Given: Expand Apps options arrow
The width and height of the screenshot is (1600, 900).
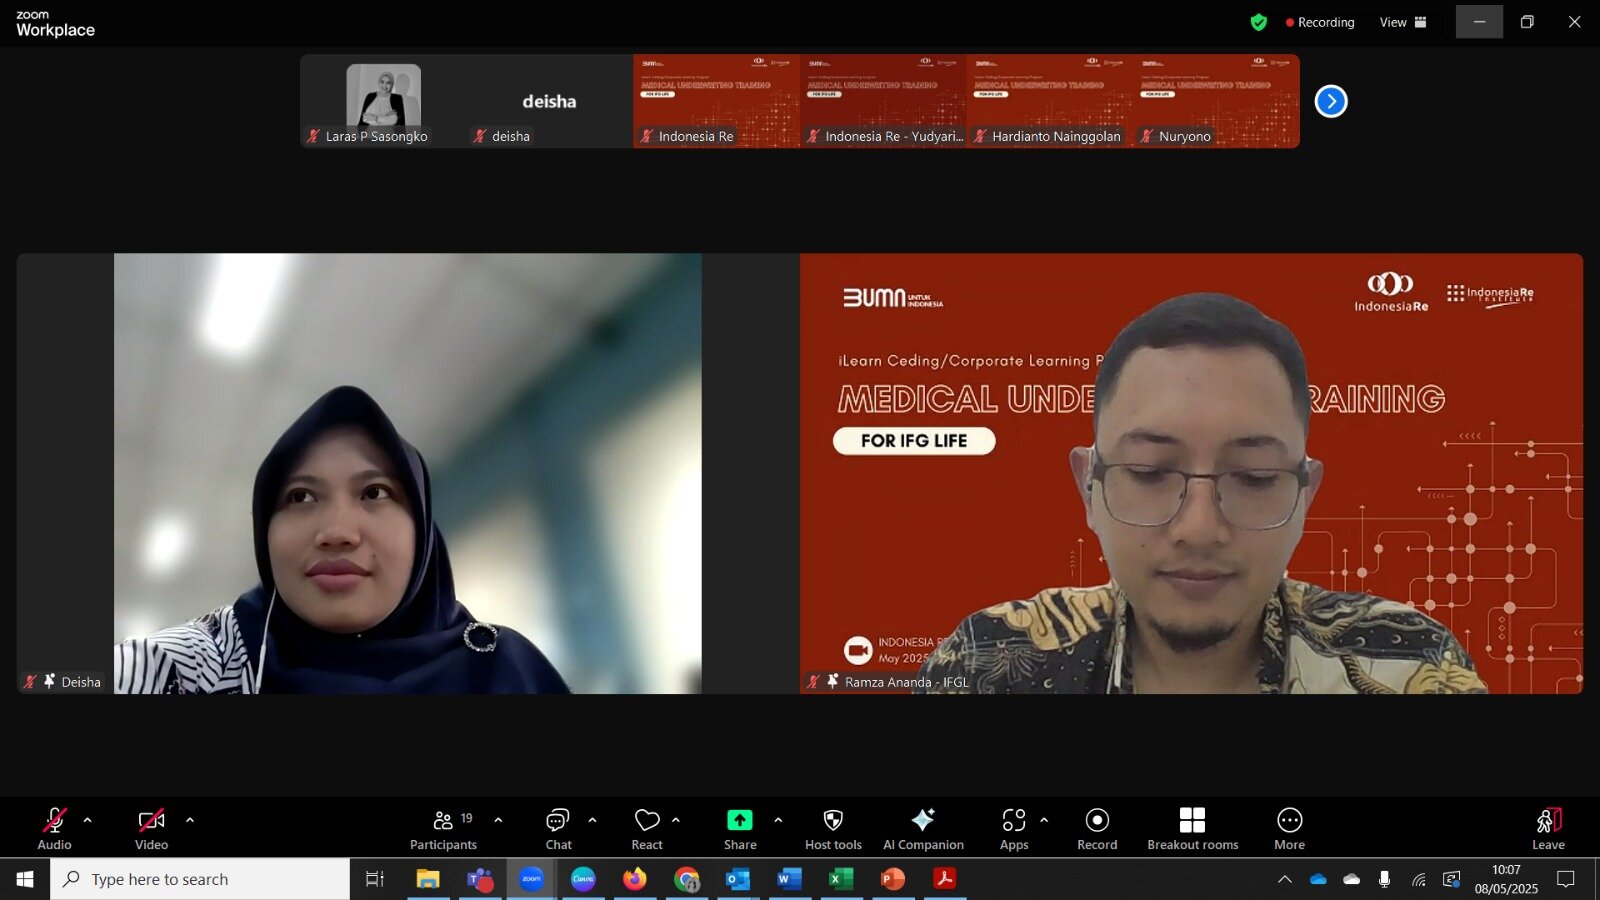Looking at the screenshot, I should pos(1044,820).
